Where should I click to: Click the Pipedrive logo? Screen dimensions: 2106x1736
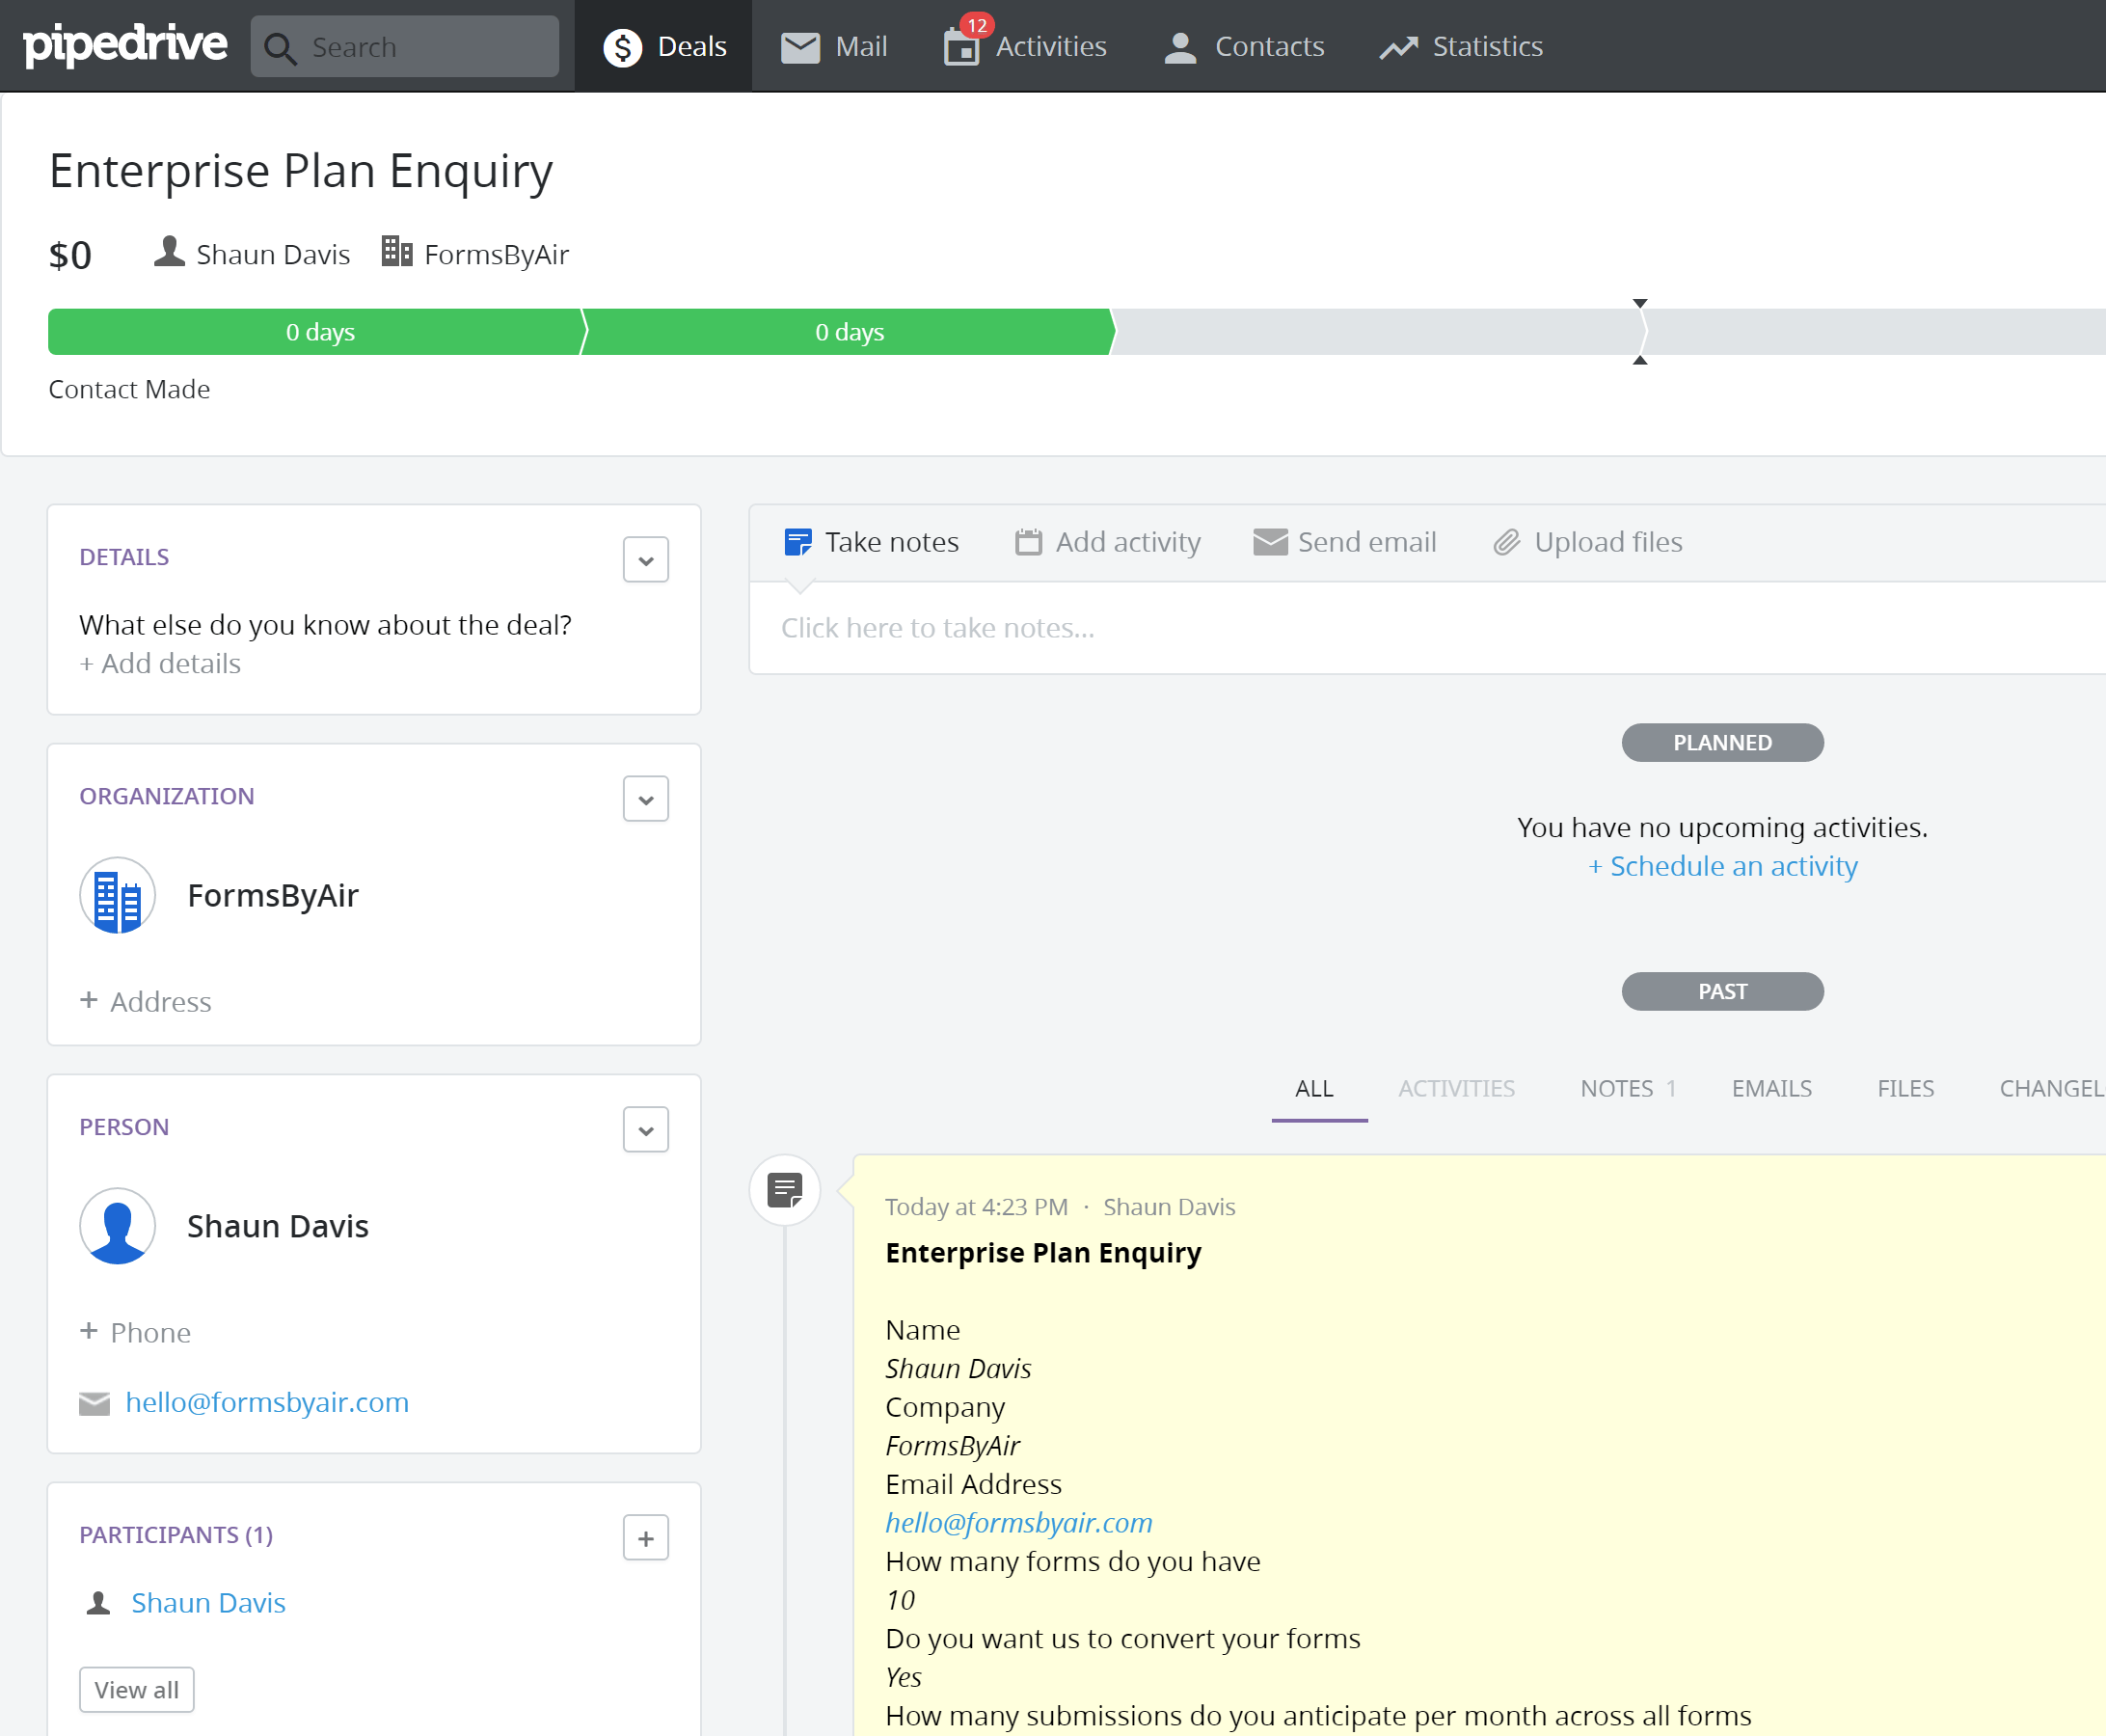125,45
